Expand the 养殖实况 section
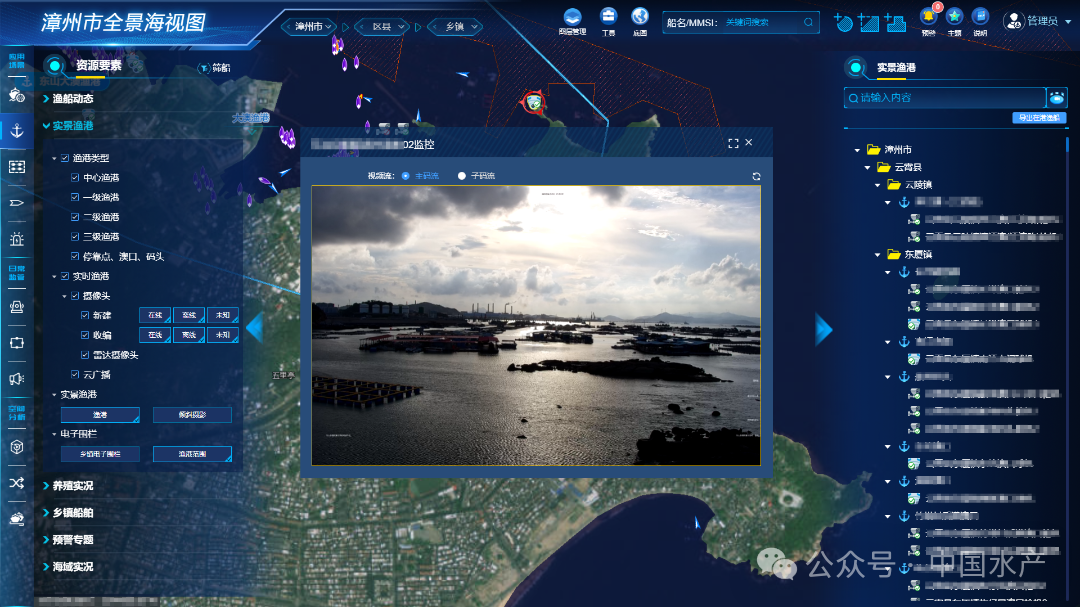This screenshot has height=607, width=1080. tap(69, 486)
